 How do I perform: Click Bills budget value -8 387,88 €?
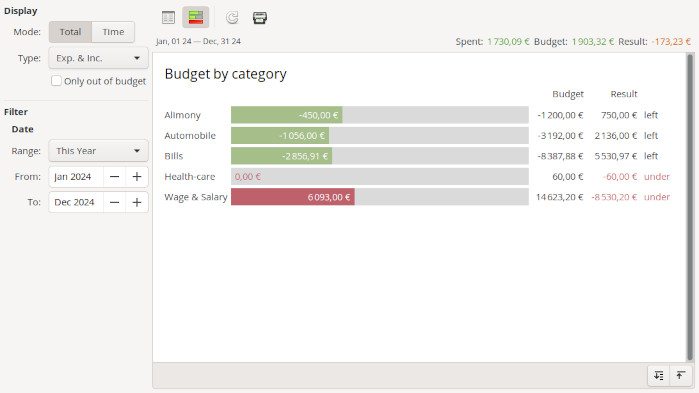point(560,156)
